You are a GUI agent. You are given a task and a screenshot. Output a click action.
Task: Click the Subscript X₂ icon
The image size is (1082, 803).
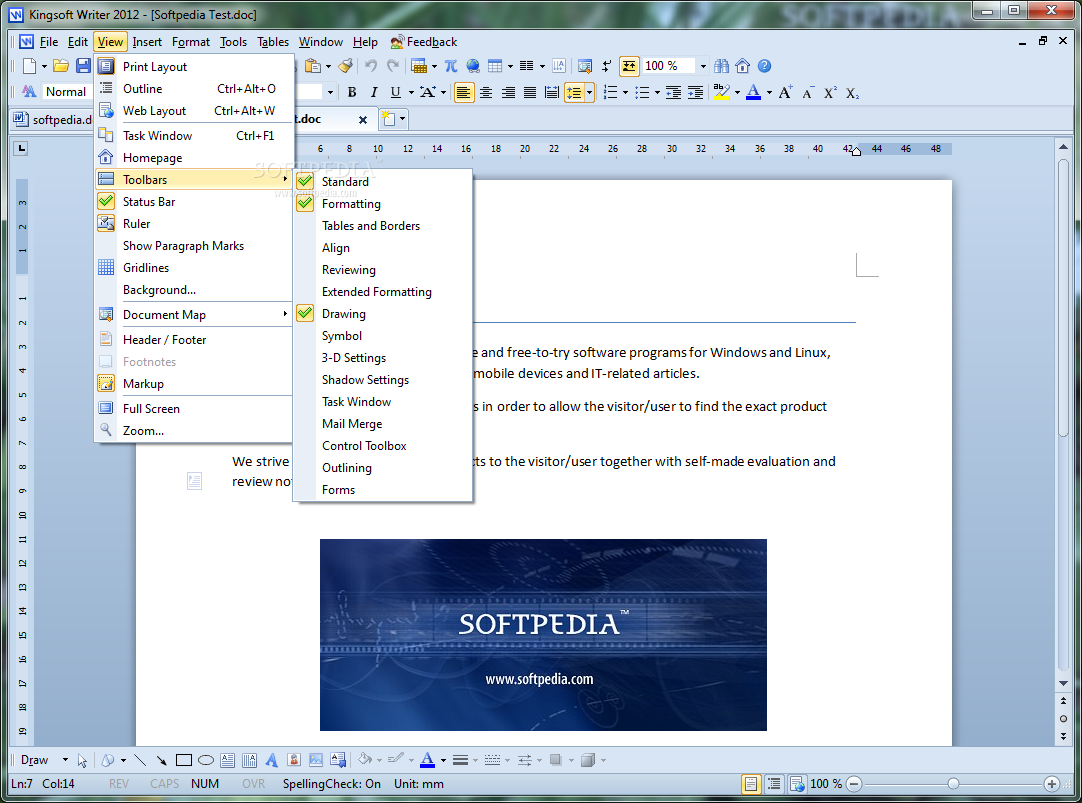[852, 93]
